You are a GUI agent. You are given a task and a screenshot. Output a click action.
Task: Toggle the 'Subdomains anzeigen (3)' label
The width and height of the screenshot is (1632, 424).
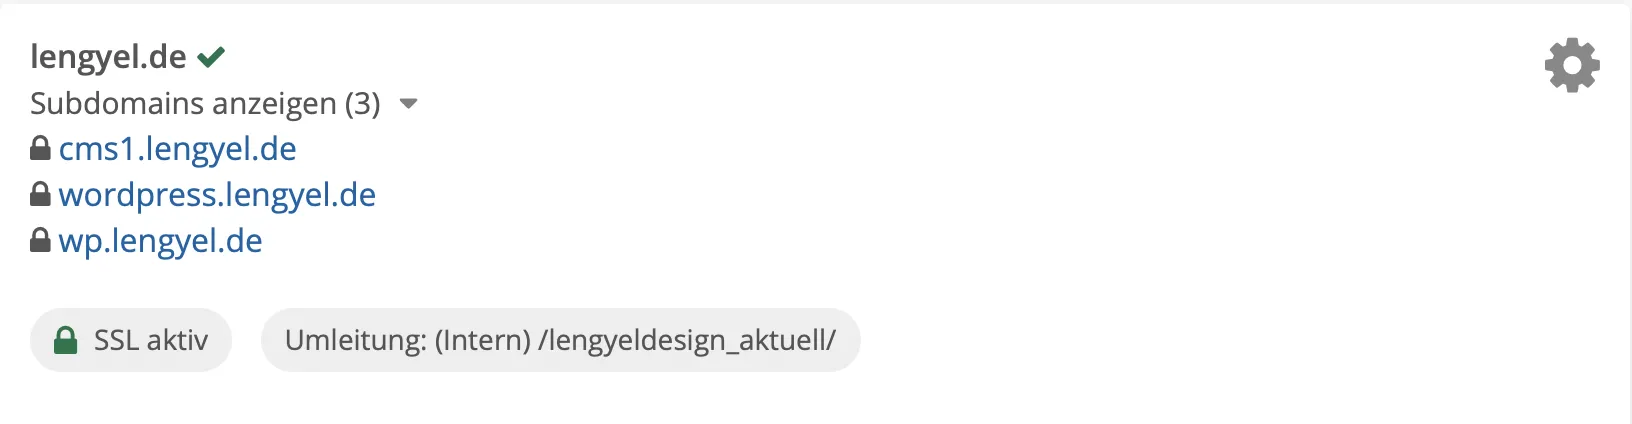[205, 103]
